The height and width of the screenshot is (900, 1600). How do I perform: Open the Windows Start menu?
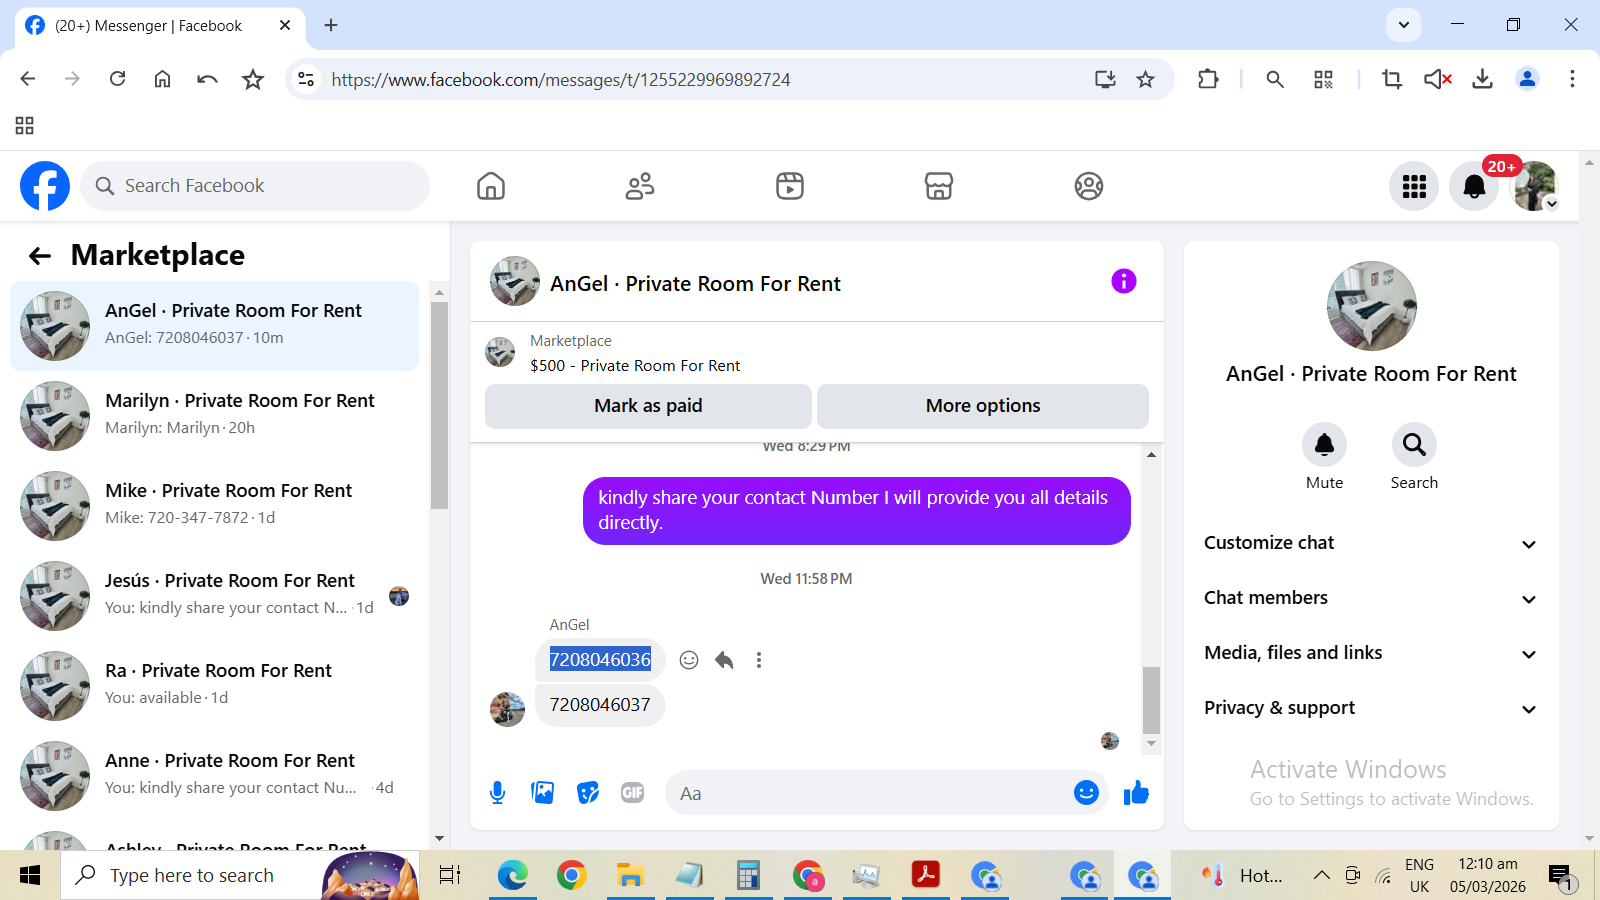click(30, 876)
